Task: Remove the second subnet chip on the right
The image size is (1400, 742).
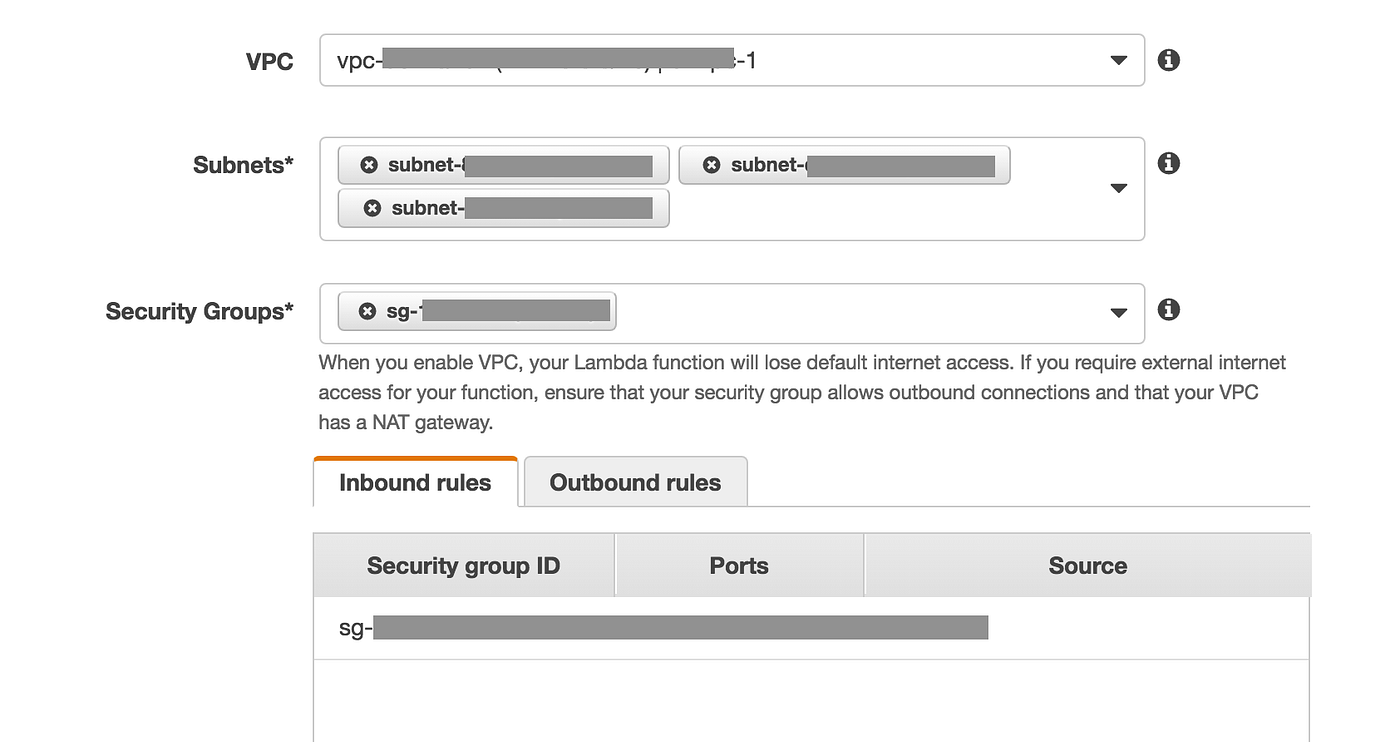Action: tap(711, 164)
